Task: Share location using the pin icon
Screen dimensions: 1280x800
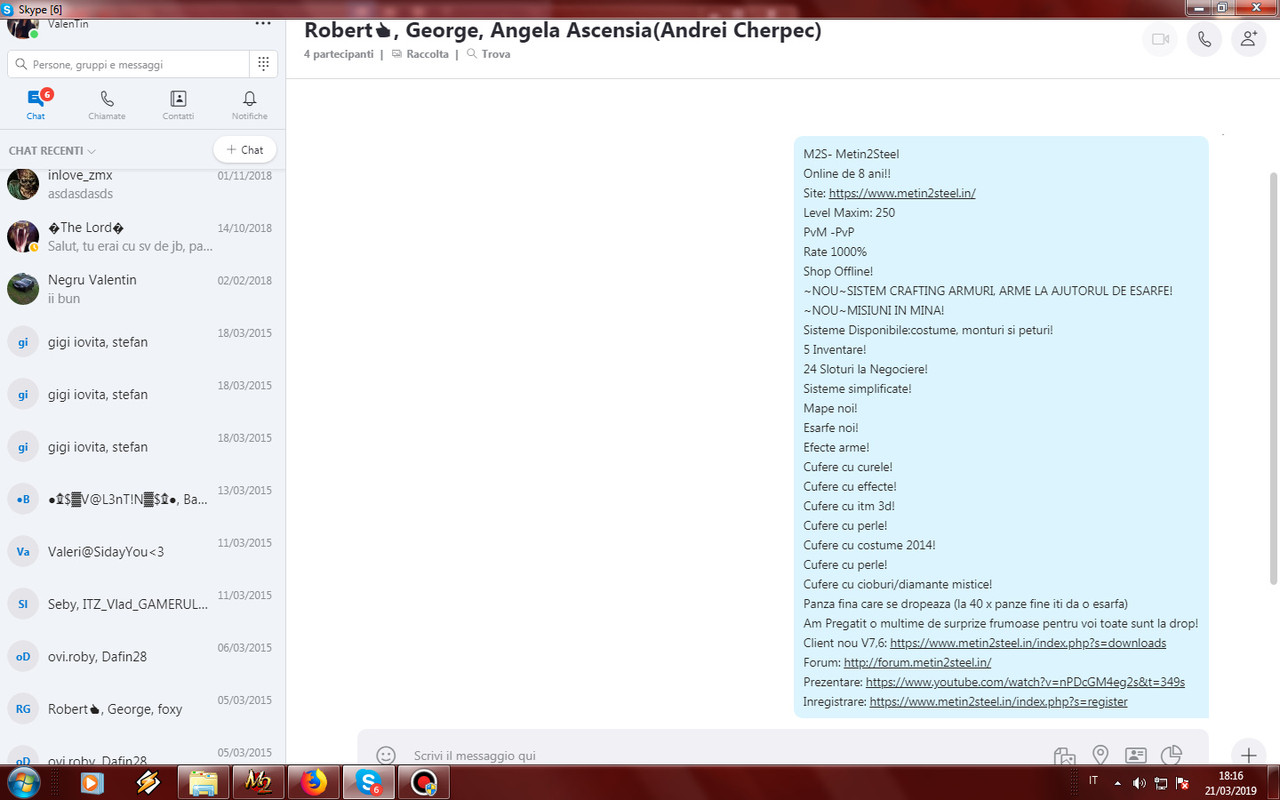Action: click(1100, 755)
